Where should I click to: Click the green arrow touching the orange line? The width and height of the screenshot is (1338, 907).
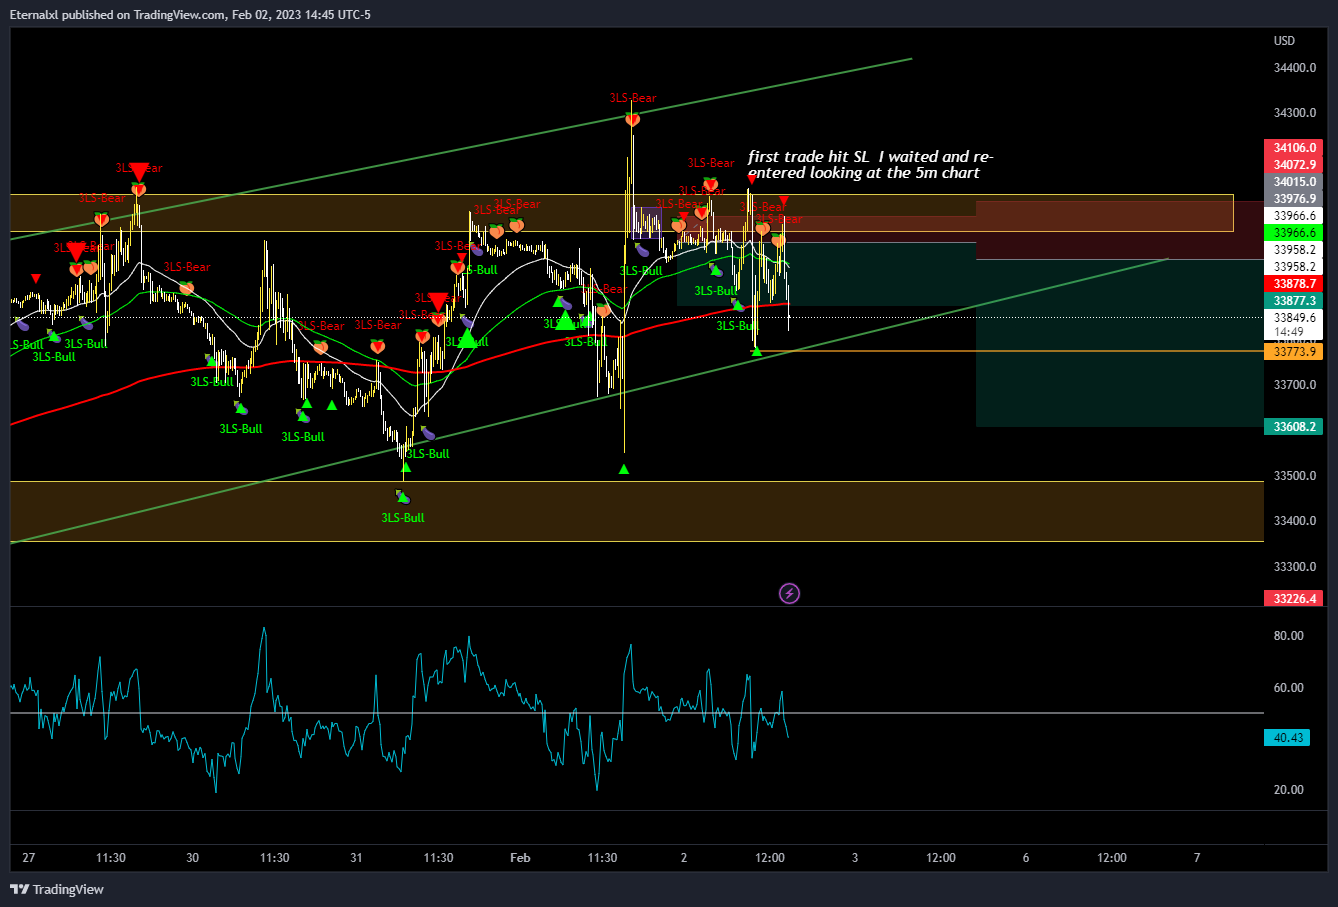pyautogui.click(x=757, y=350)
